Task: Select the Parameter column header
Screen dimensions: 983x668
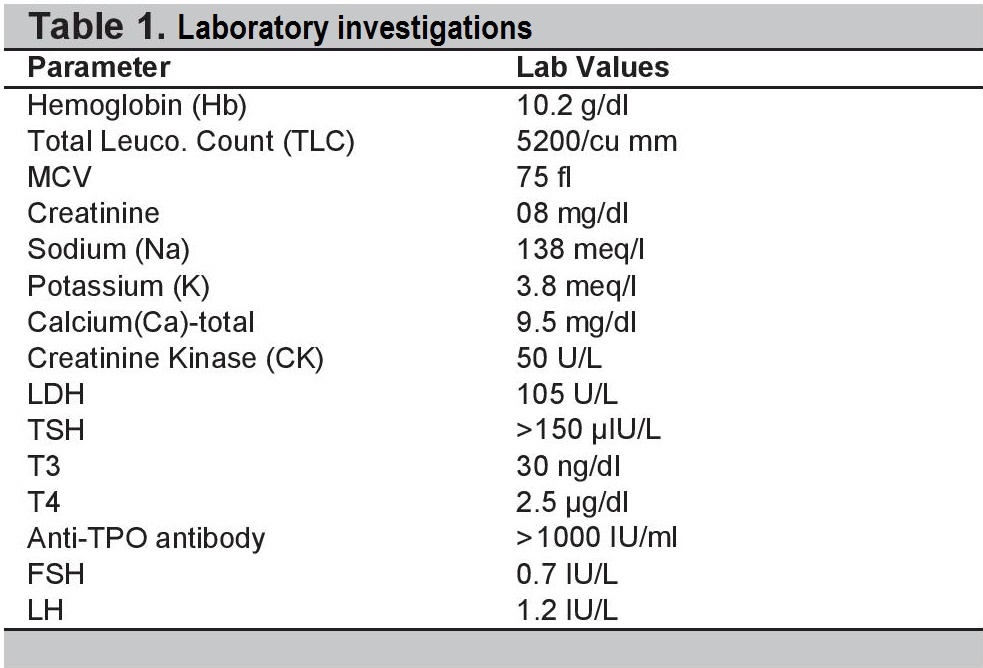Action: click(99, 67)
